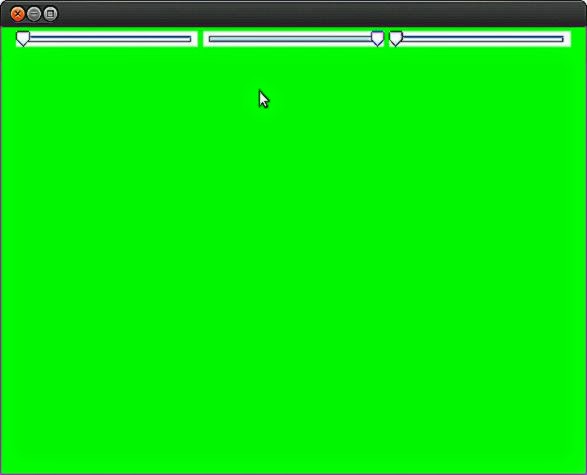
Task: Click the first slider's track bar
Action: coord(110,39)
